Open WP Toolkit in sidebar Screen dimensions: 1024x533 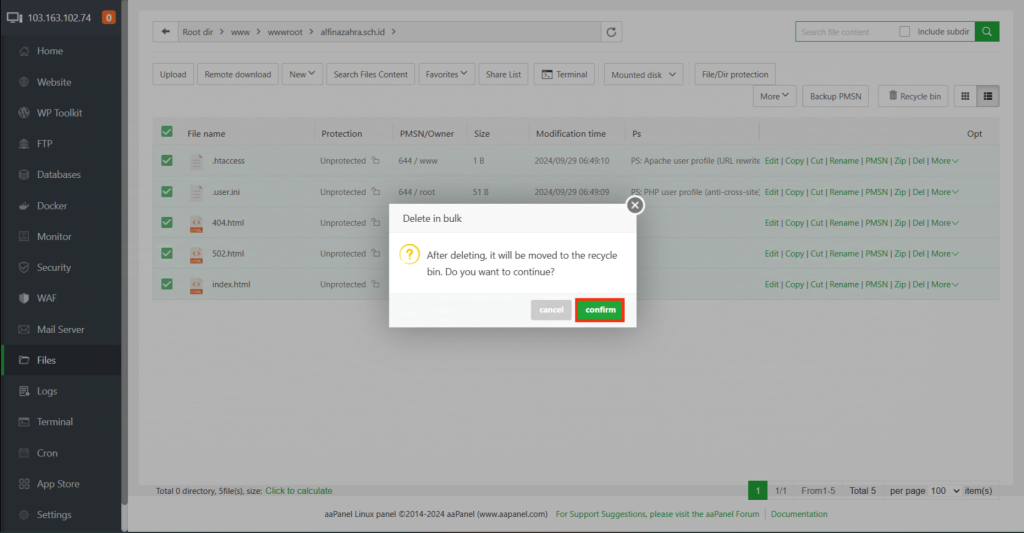(x=59, y=113)
